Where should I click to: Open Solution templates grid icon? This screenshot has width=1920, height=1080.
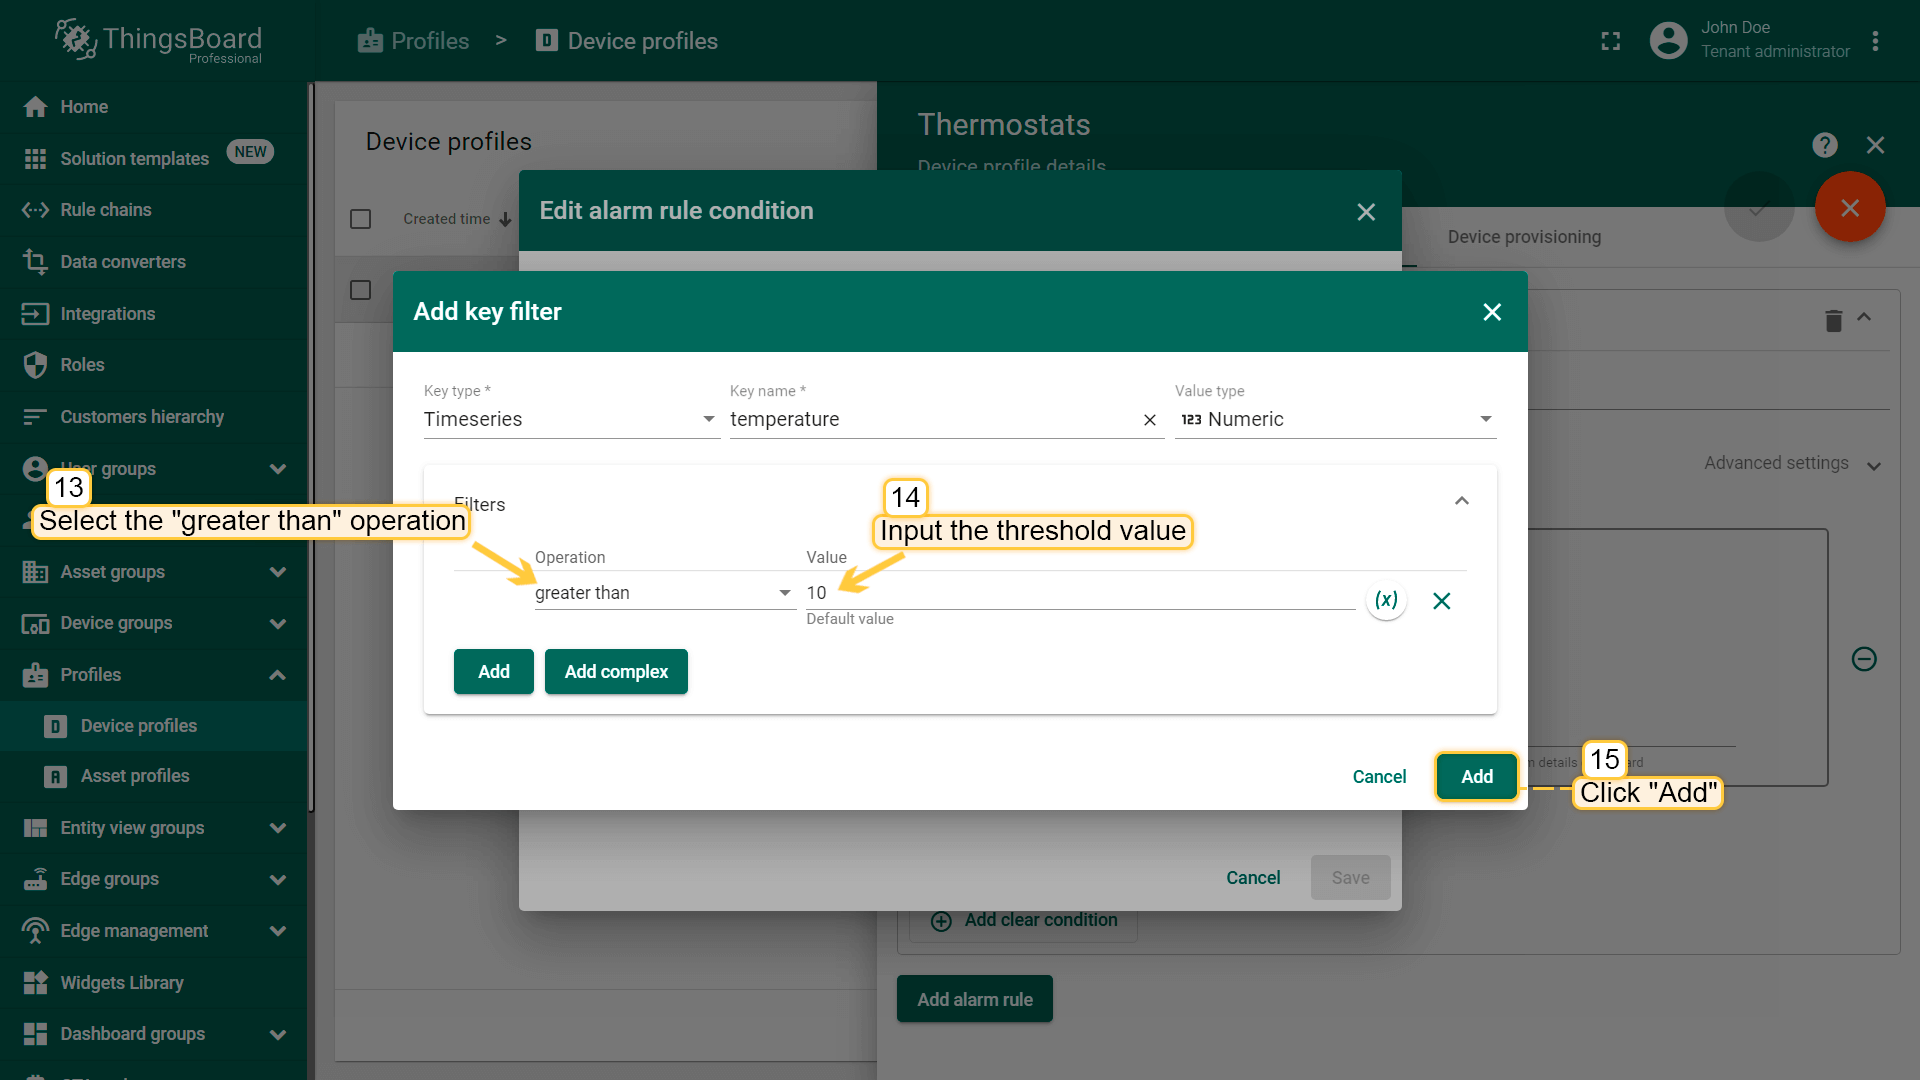[36, 159]
